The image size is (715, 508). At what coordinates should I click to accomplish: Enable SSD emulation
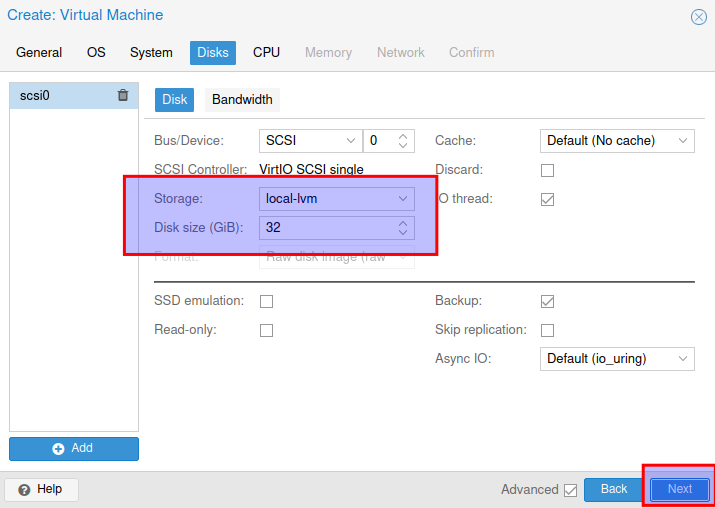click(x=266, y=301)
